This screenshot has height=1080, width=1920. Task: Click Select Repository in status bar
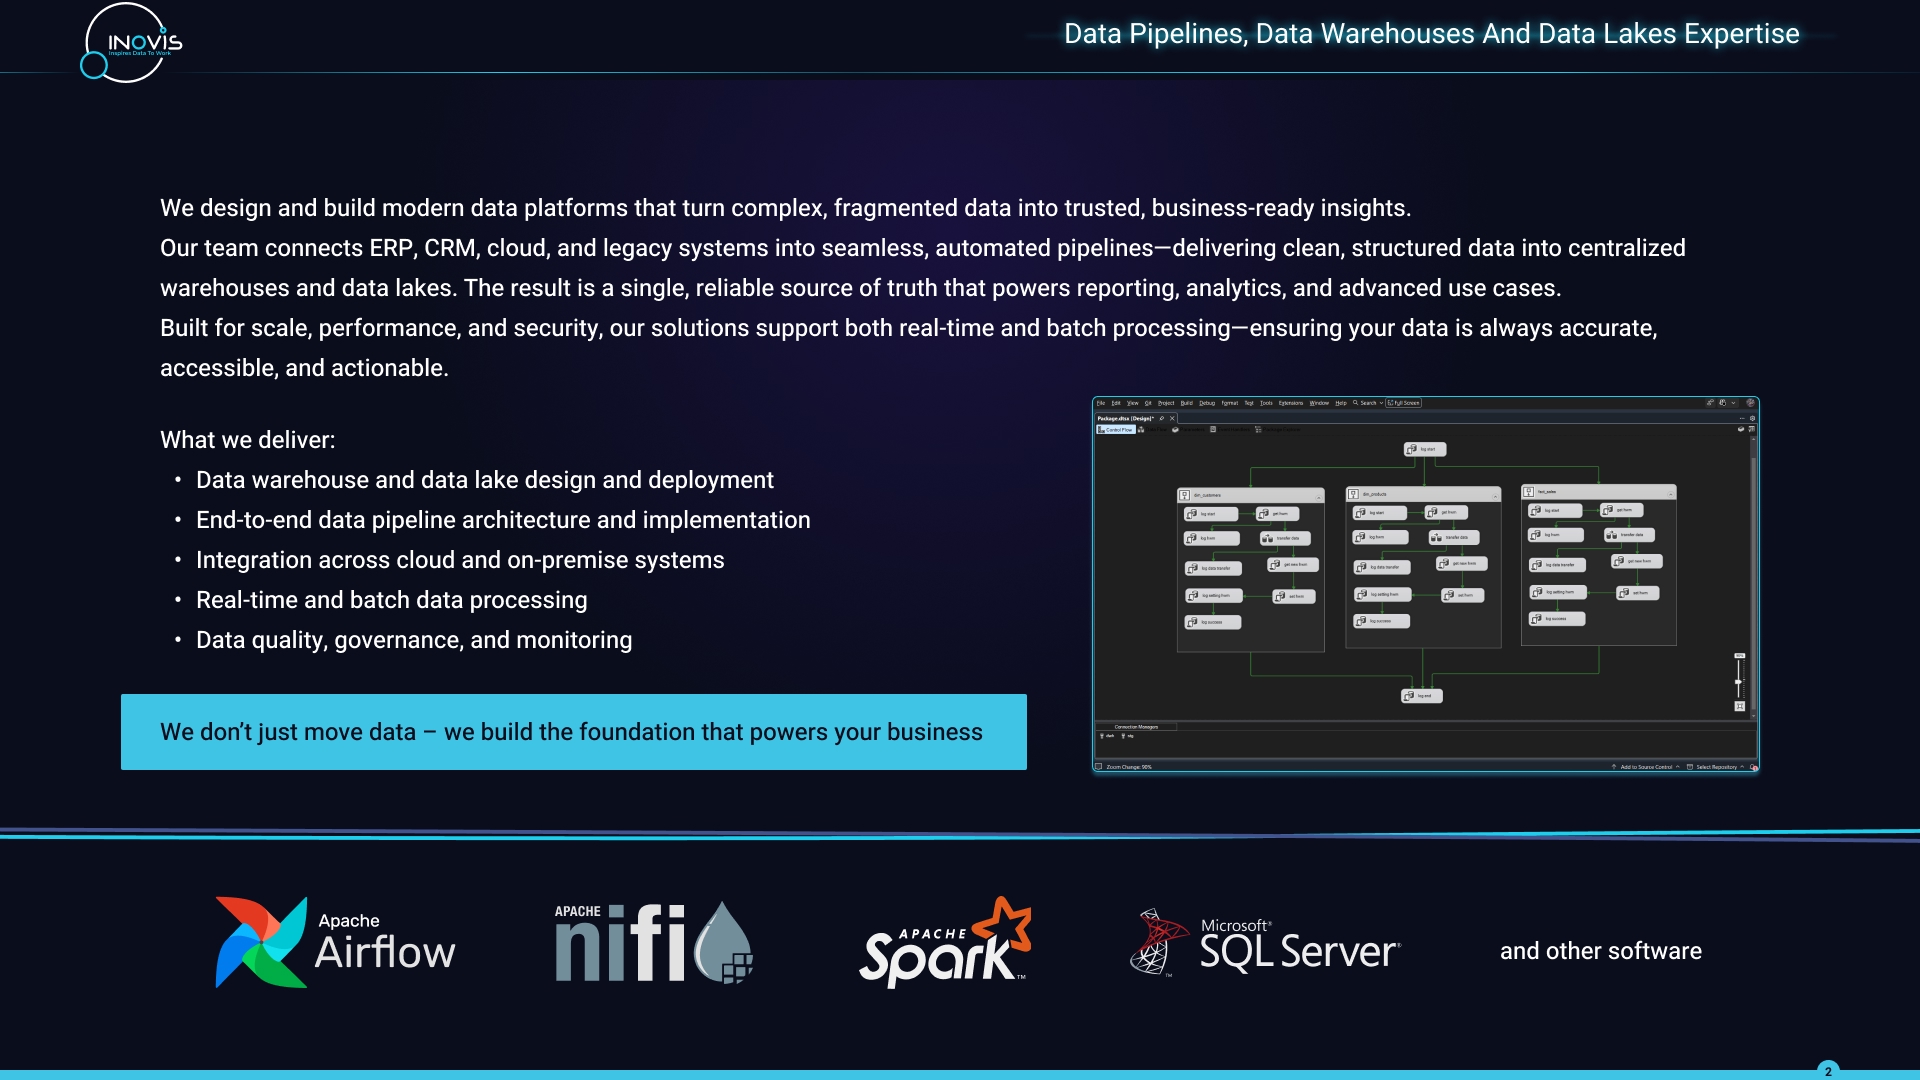coord(1716,767)
